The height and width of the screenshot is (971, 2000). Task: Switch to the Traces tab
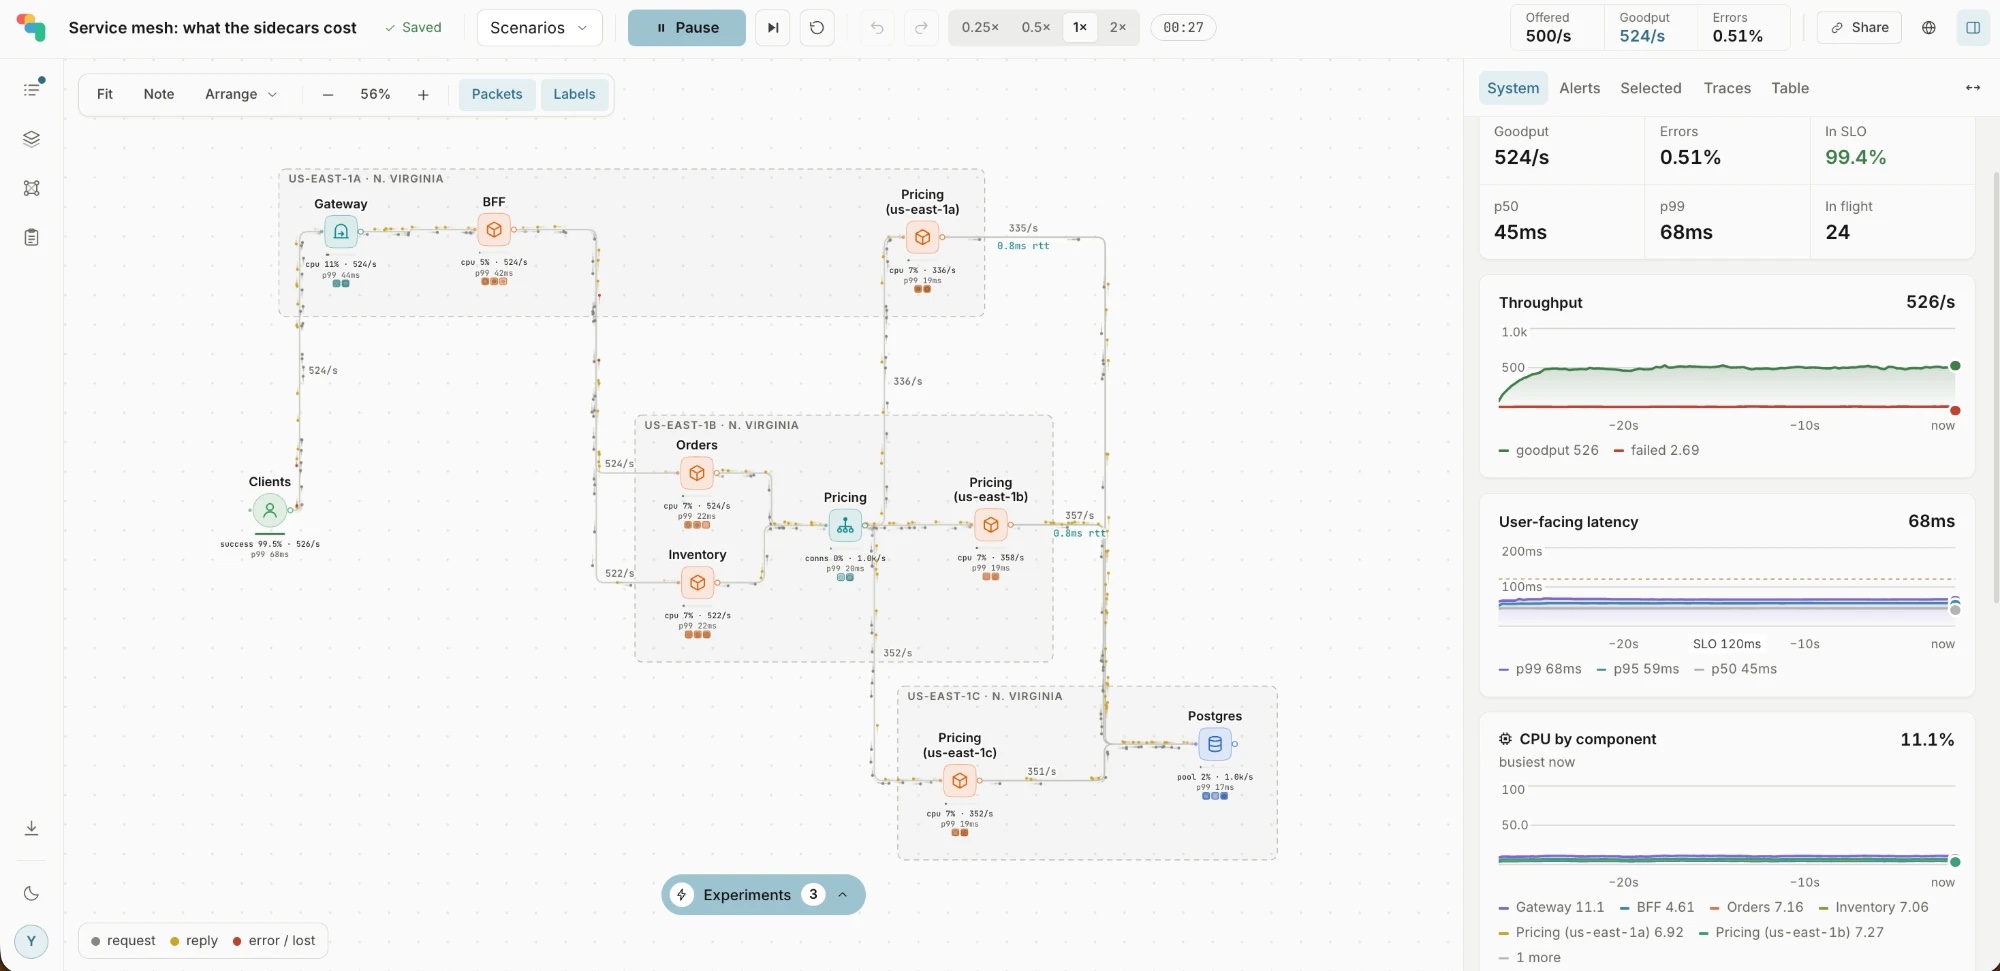[1727, 88]
